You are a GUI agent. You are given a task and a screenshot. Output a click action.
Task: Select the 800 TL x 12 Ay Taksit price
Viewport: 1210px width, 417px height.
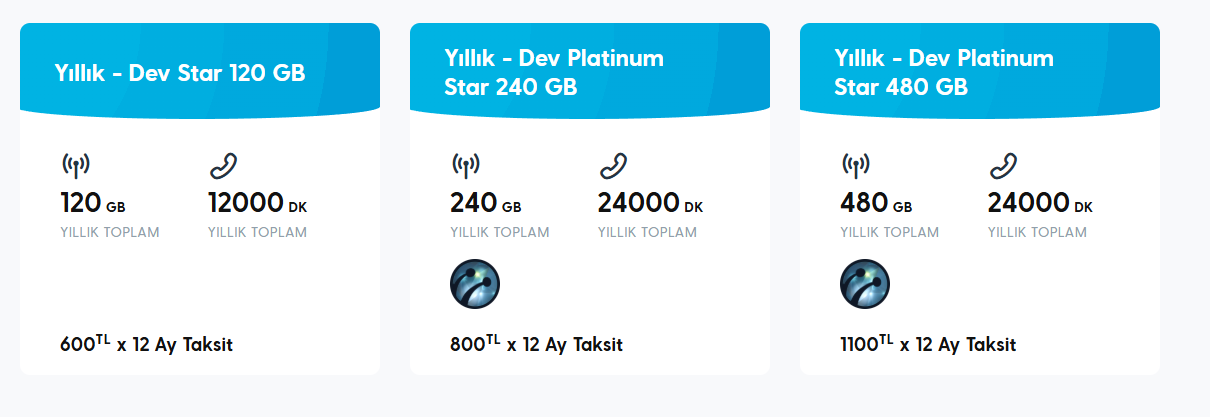click(x=536, y=345)
